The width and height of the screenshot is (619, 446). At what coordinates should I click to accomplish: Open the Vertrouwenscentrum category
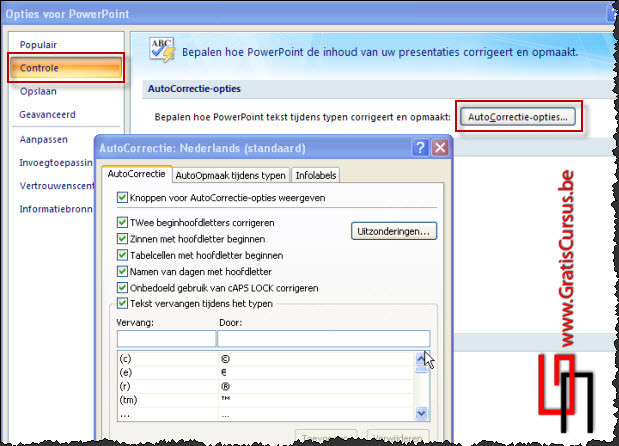click(x=57, y=186)
